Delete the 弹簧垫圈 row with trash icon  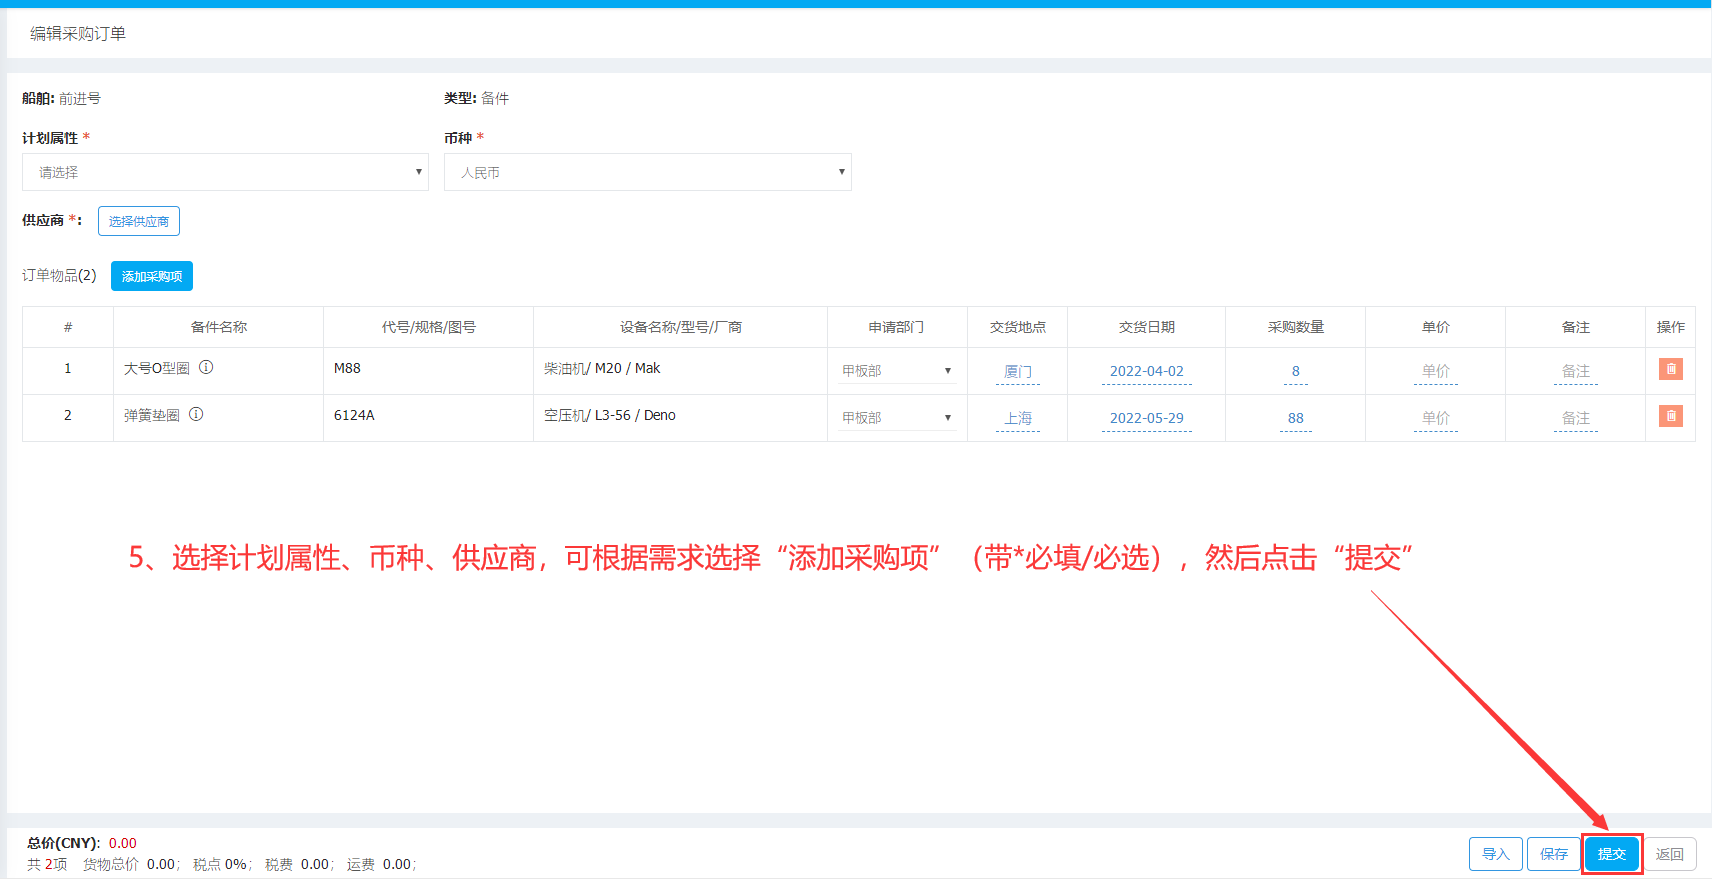coord(1670,416)
